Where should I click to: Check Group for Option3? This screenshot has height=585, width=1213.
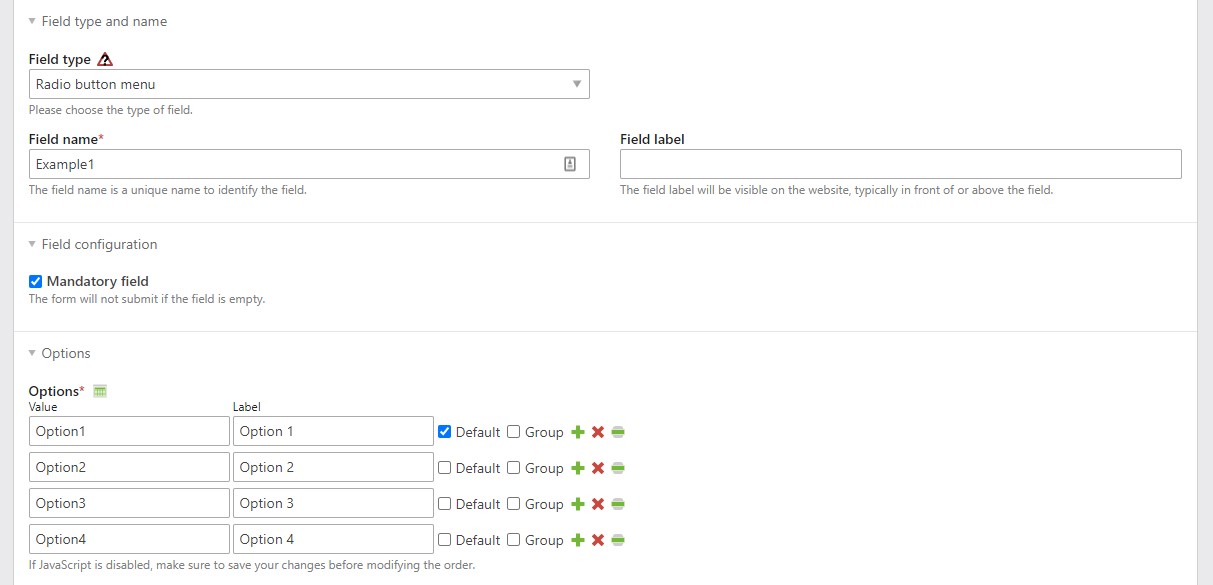pos(513,504)
